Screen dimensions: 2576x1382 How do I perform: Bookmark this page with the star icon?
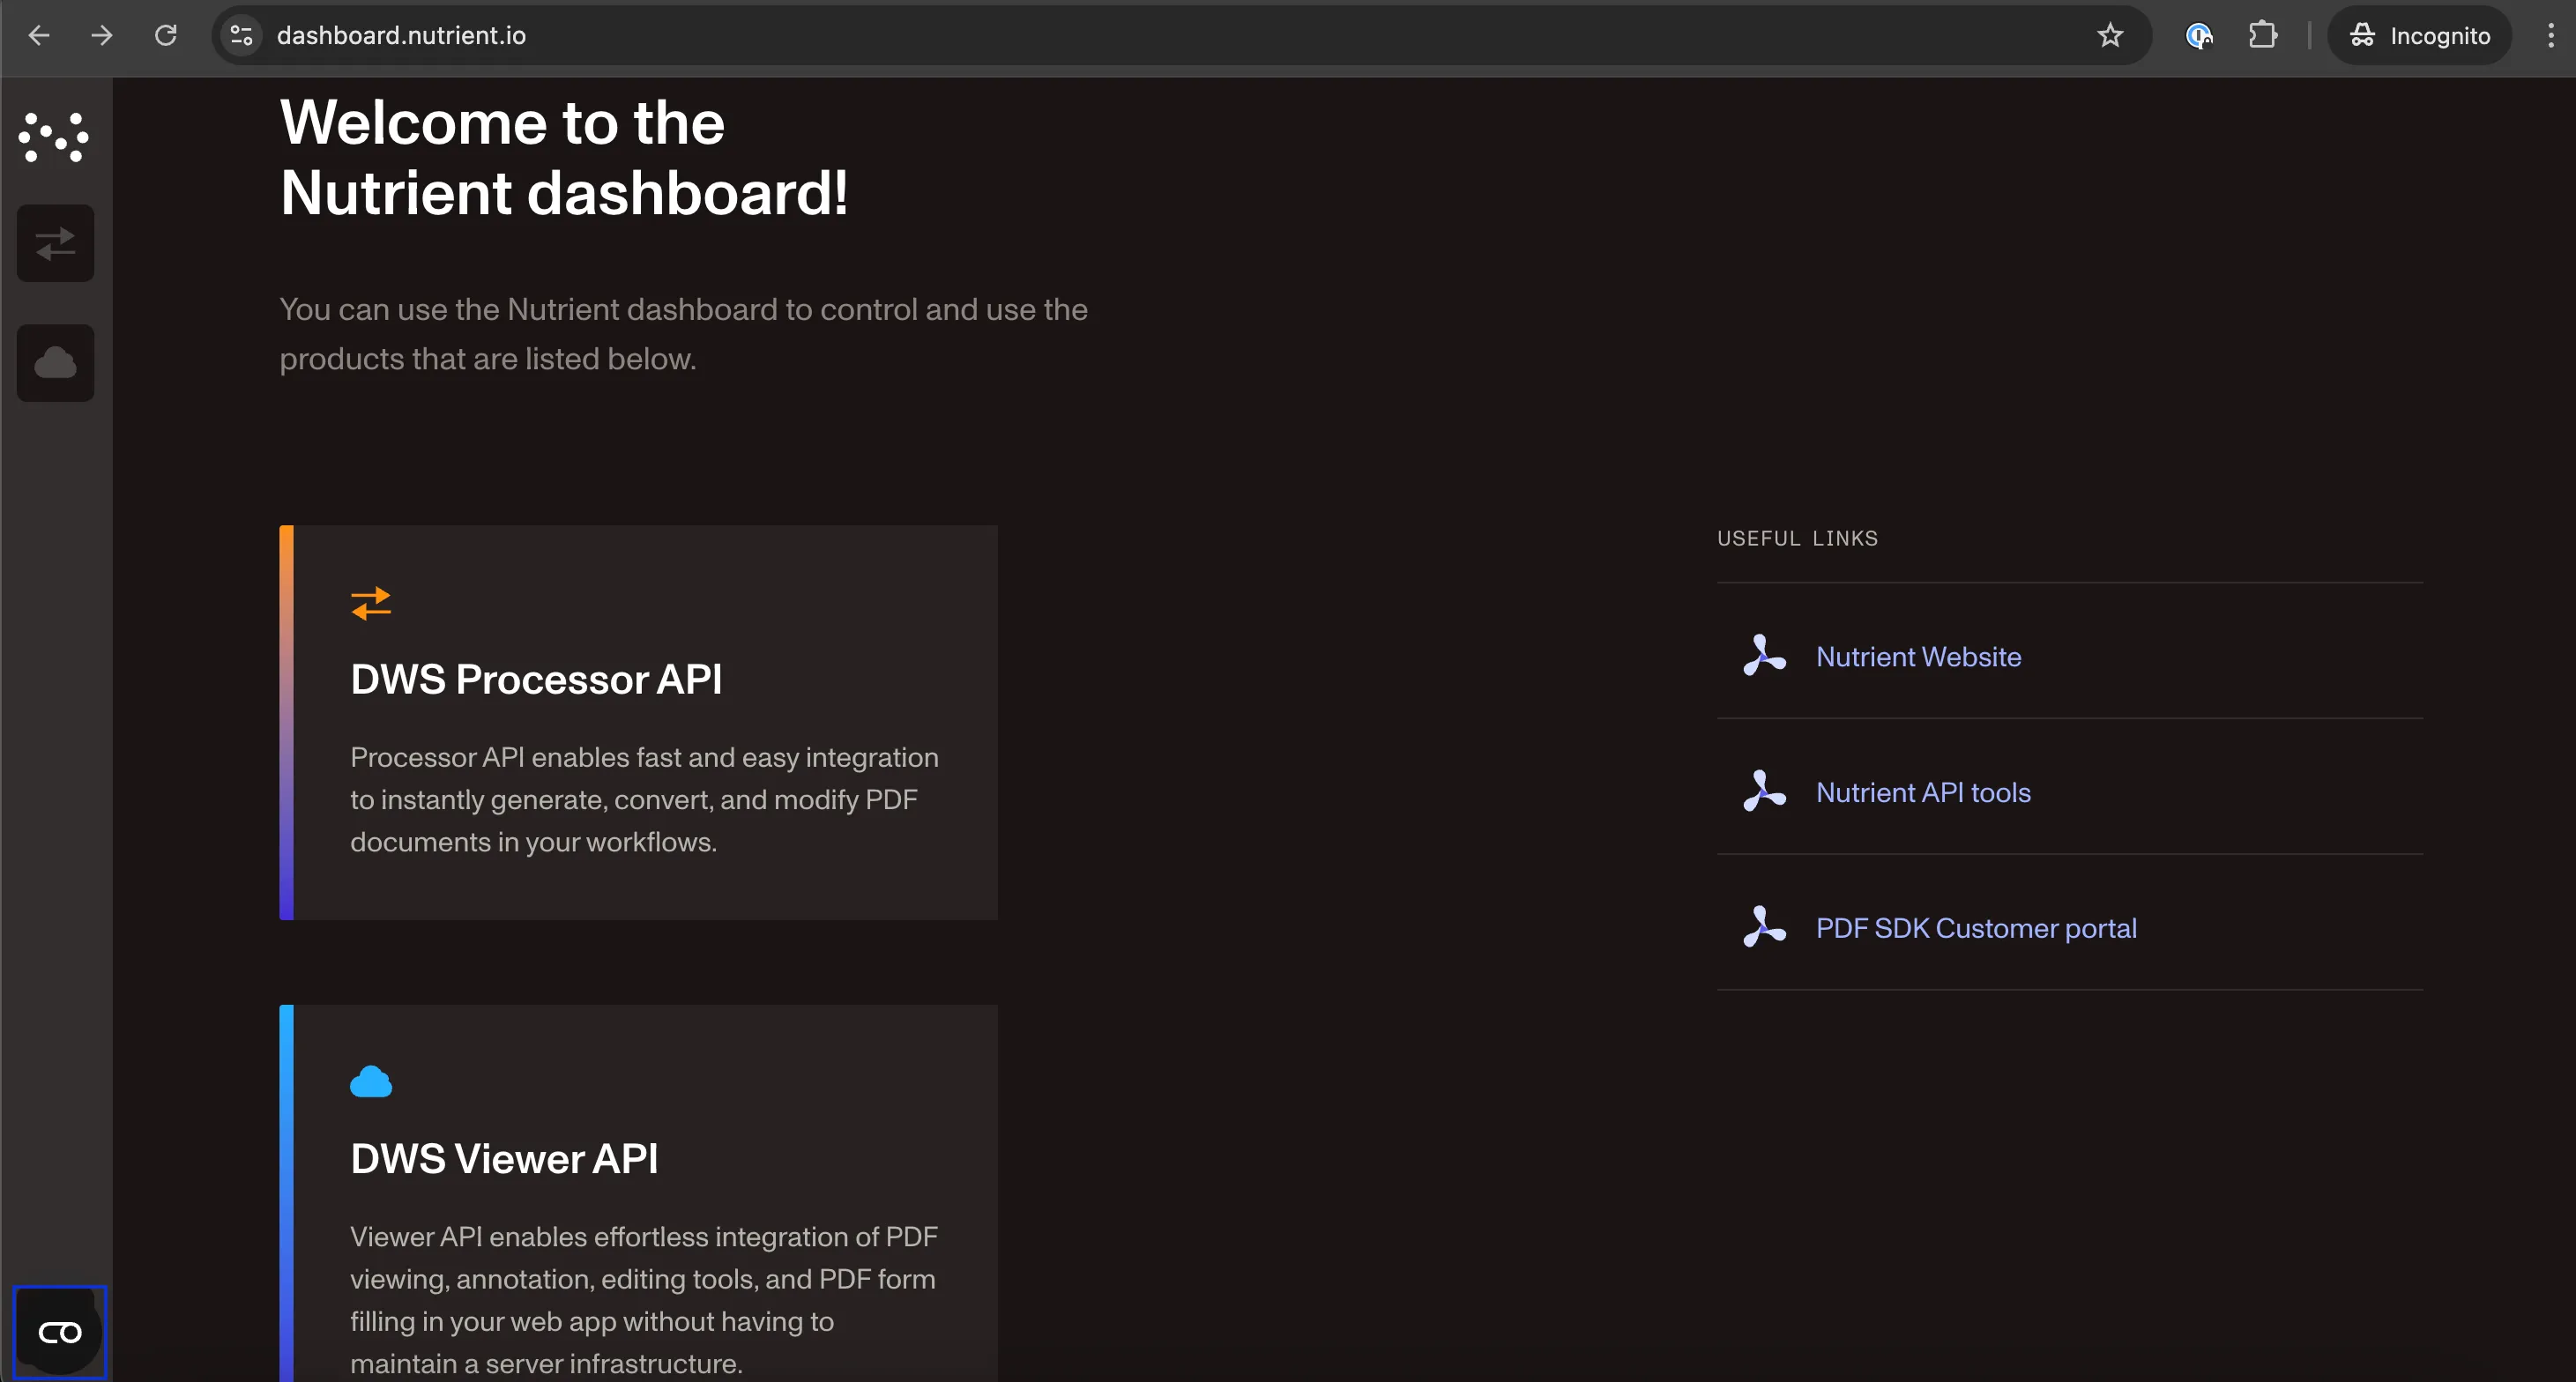point(2109,35)
